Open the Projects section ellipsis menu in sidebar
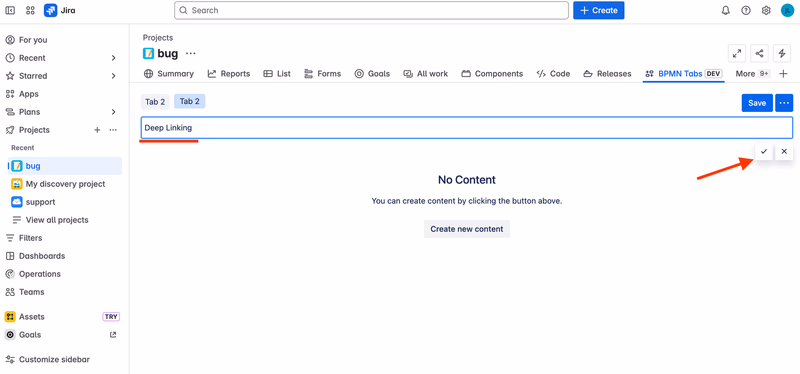Screen dimensions: 800x374 pos(113,130)
